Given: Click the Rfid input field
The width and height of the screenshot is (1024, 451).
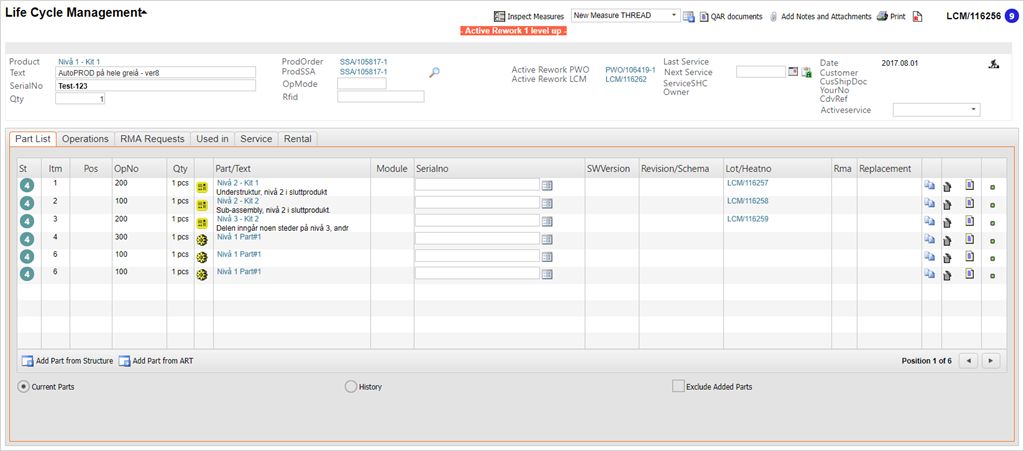Looking at the screenshot, I should pos(380,97).
